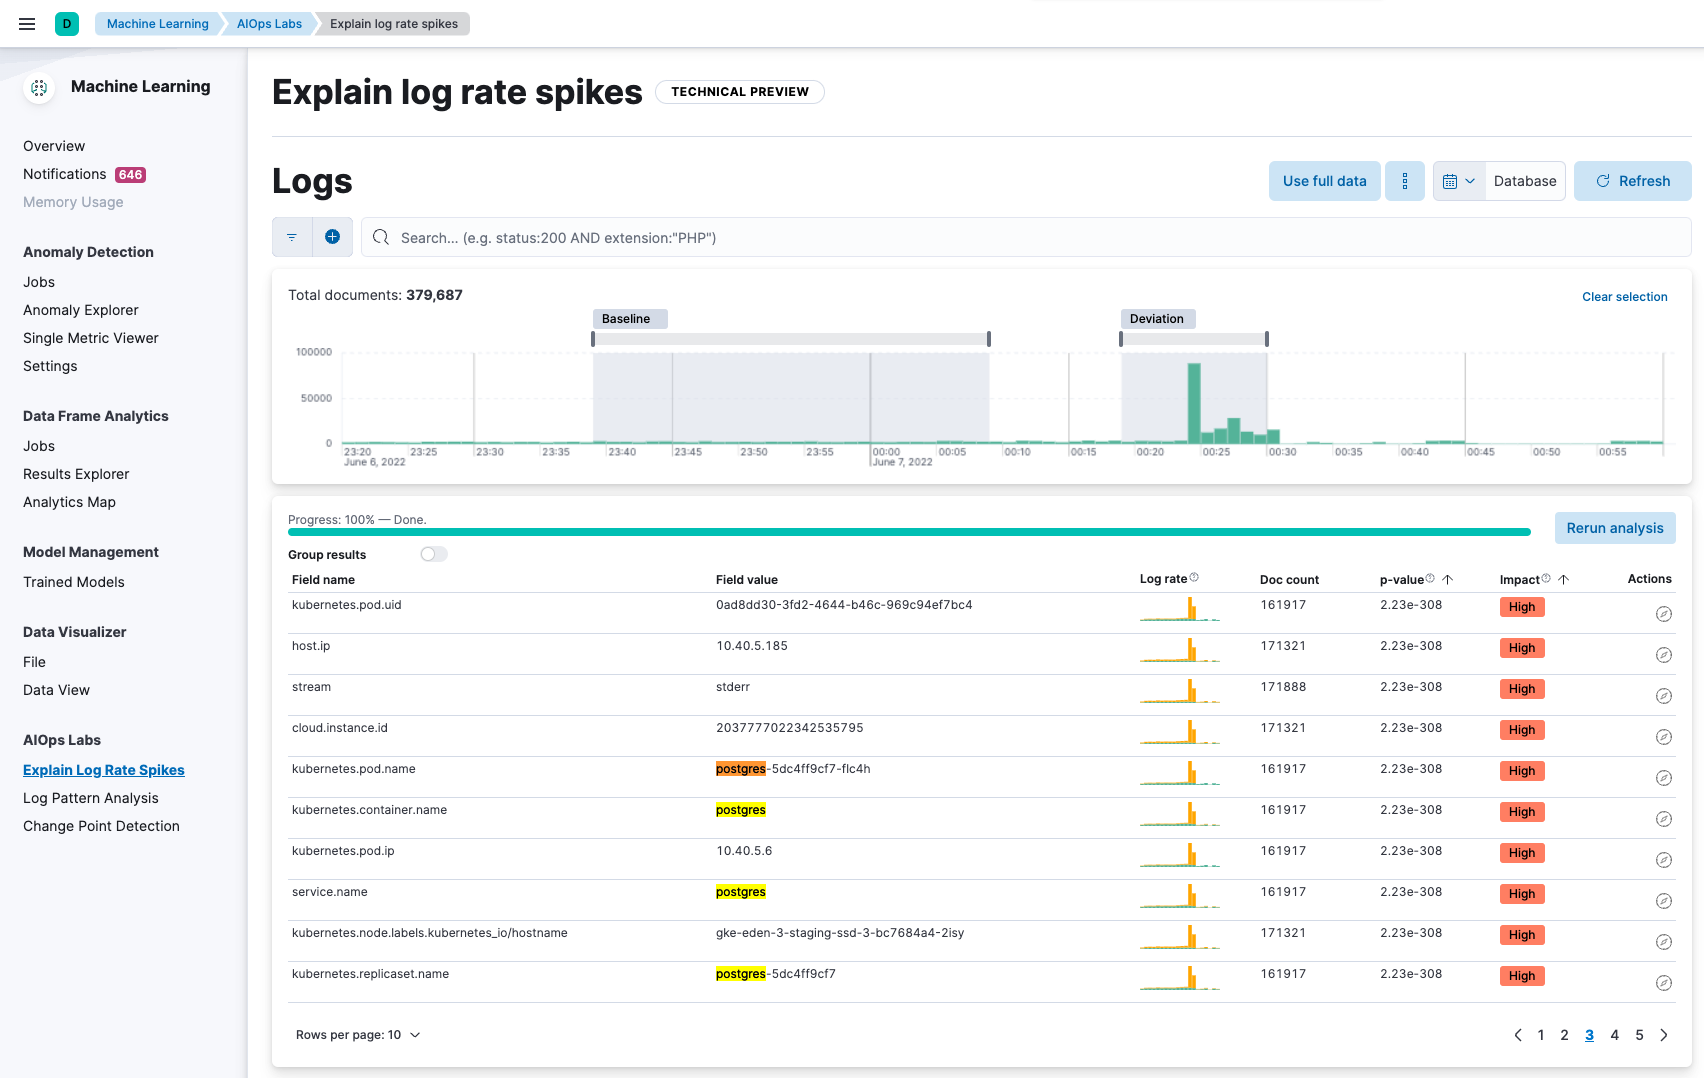Click the add filter plus icon
This screenshot has height=1078, width=1704.
click(x=333, y=237)
